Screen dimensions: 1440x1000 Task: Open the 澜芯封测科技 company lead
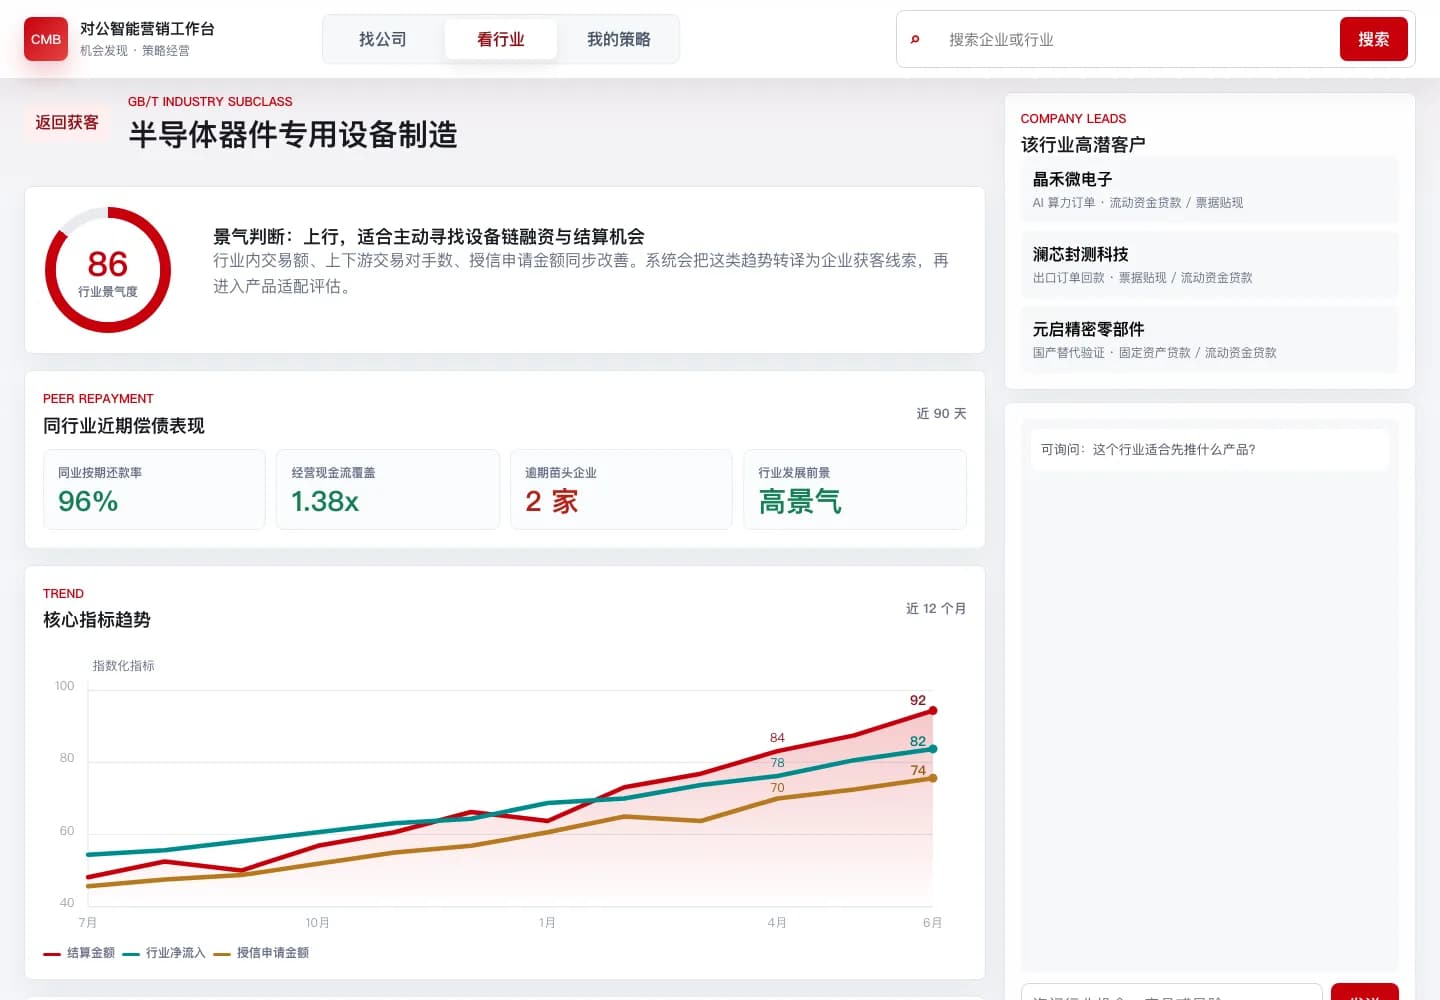pyautogui.click(x=1210, y=265)
